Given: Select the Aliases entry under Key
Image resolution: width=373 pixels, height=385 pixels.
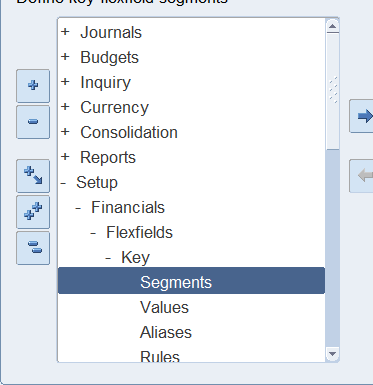Looking at the screenshot, I should [x=166, y=332].
